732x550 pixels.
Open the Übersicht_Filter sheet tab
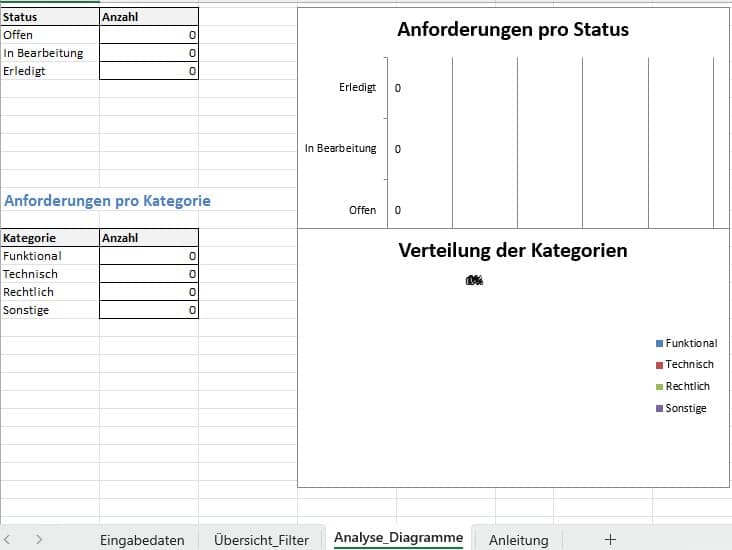click(261, 539)
